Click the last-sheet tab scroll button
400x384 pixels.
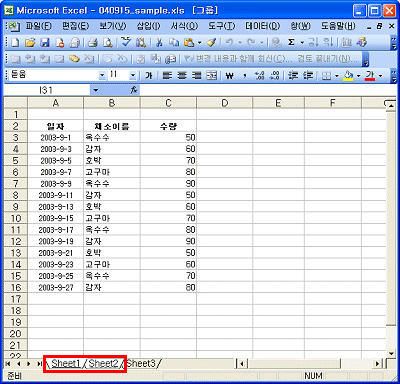[x=40, y=364]
